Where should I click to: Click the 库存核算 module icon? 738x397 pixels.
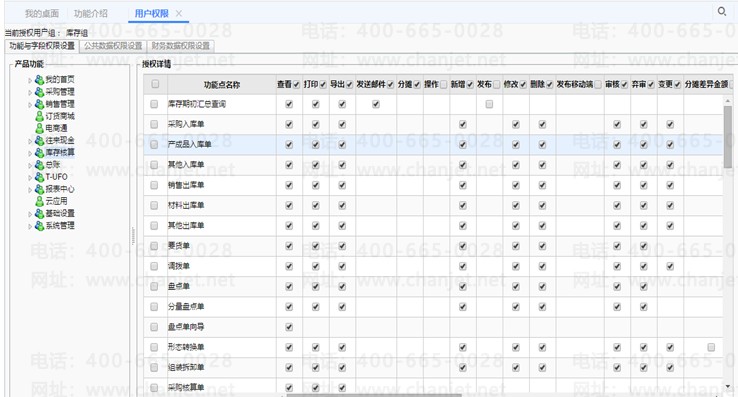pos(40,153)
